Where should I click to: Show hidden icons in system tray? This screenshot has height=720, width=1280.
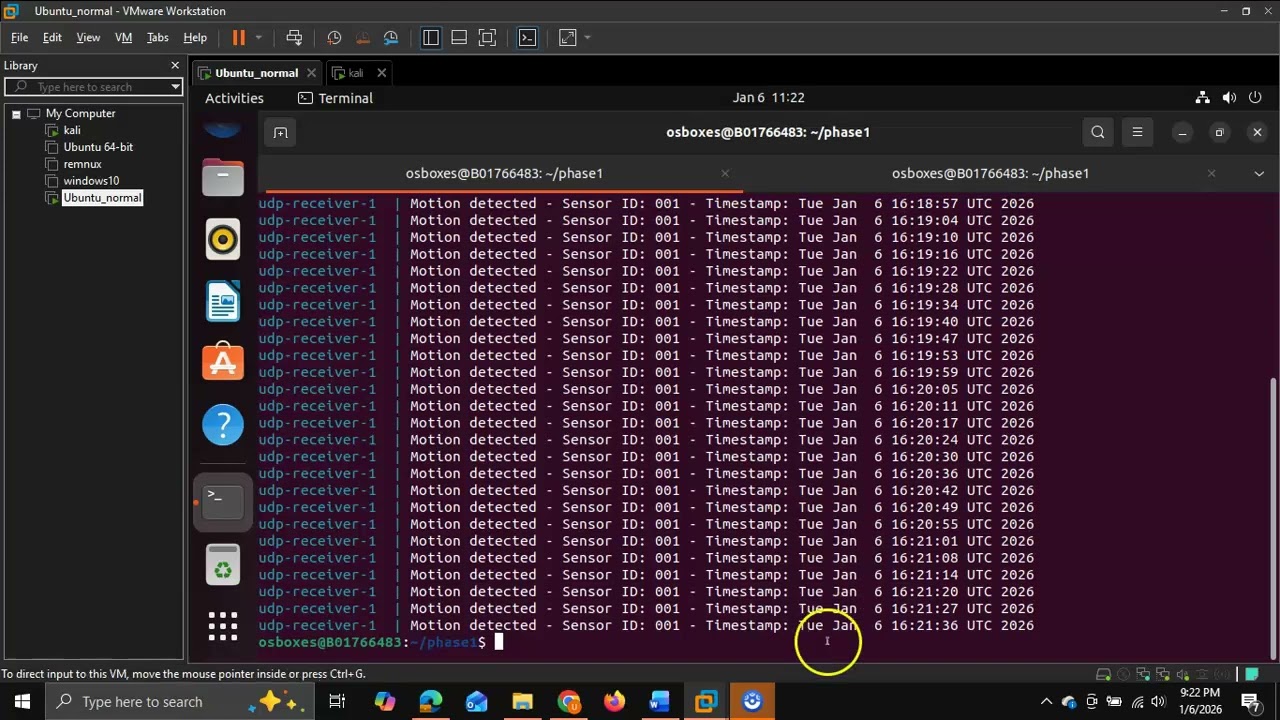pyautogui.click(x=1046, y=701)
